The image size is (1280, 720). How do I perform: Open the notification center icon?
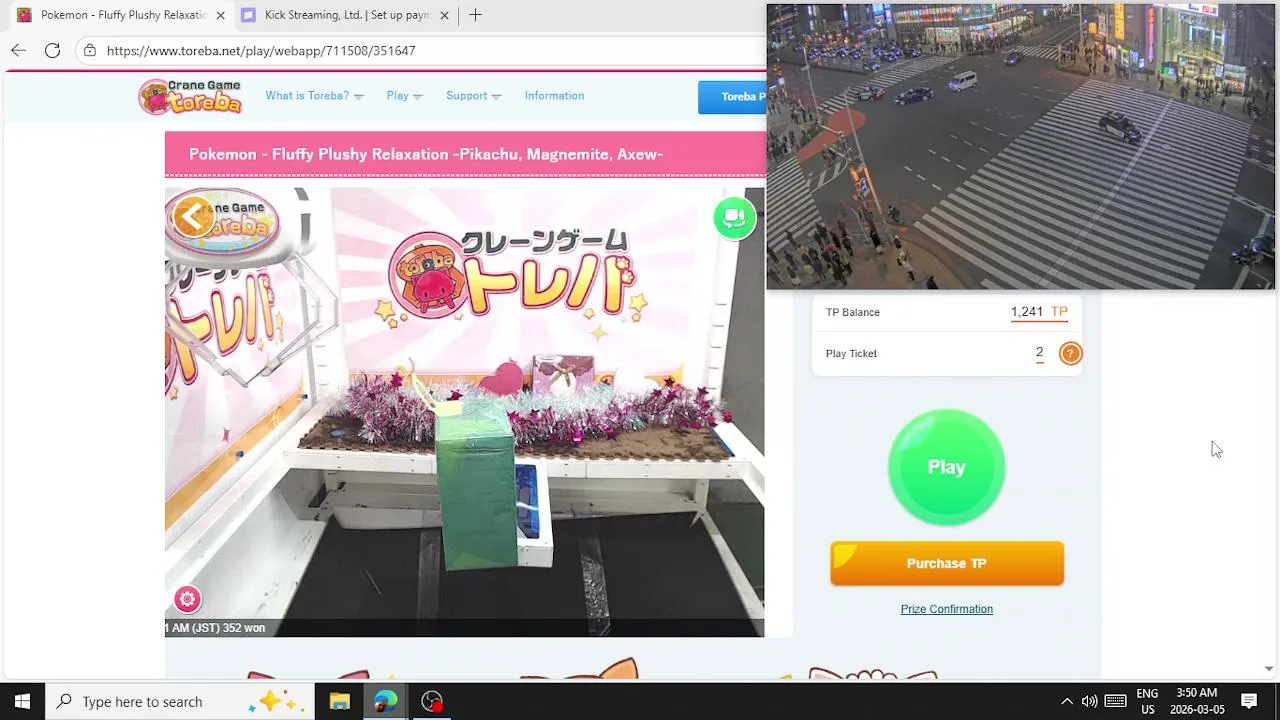tap(1249, 701)
